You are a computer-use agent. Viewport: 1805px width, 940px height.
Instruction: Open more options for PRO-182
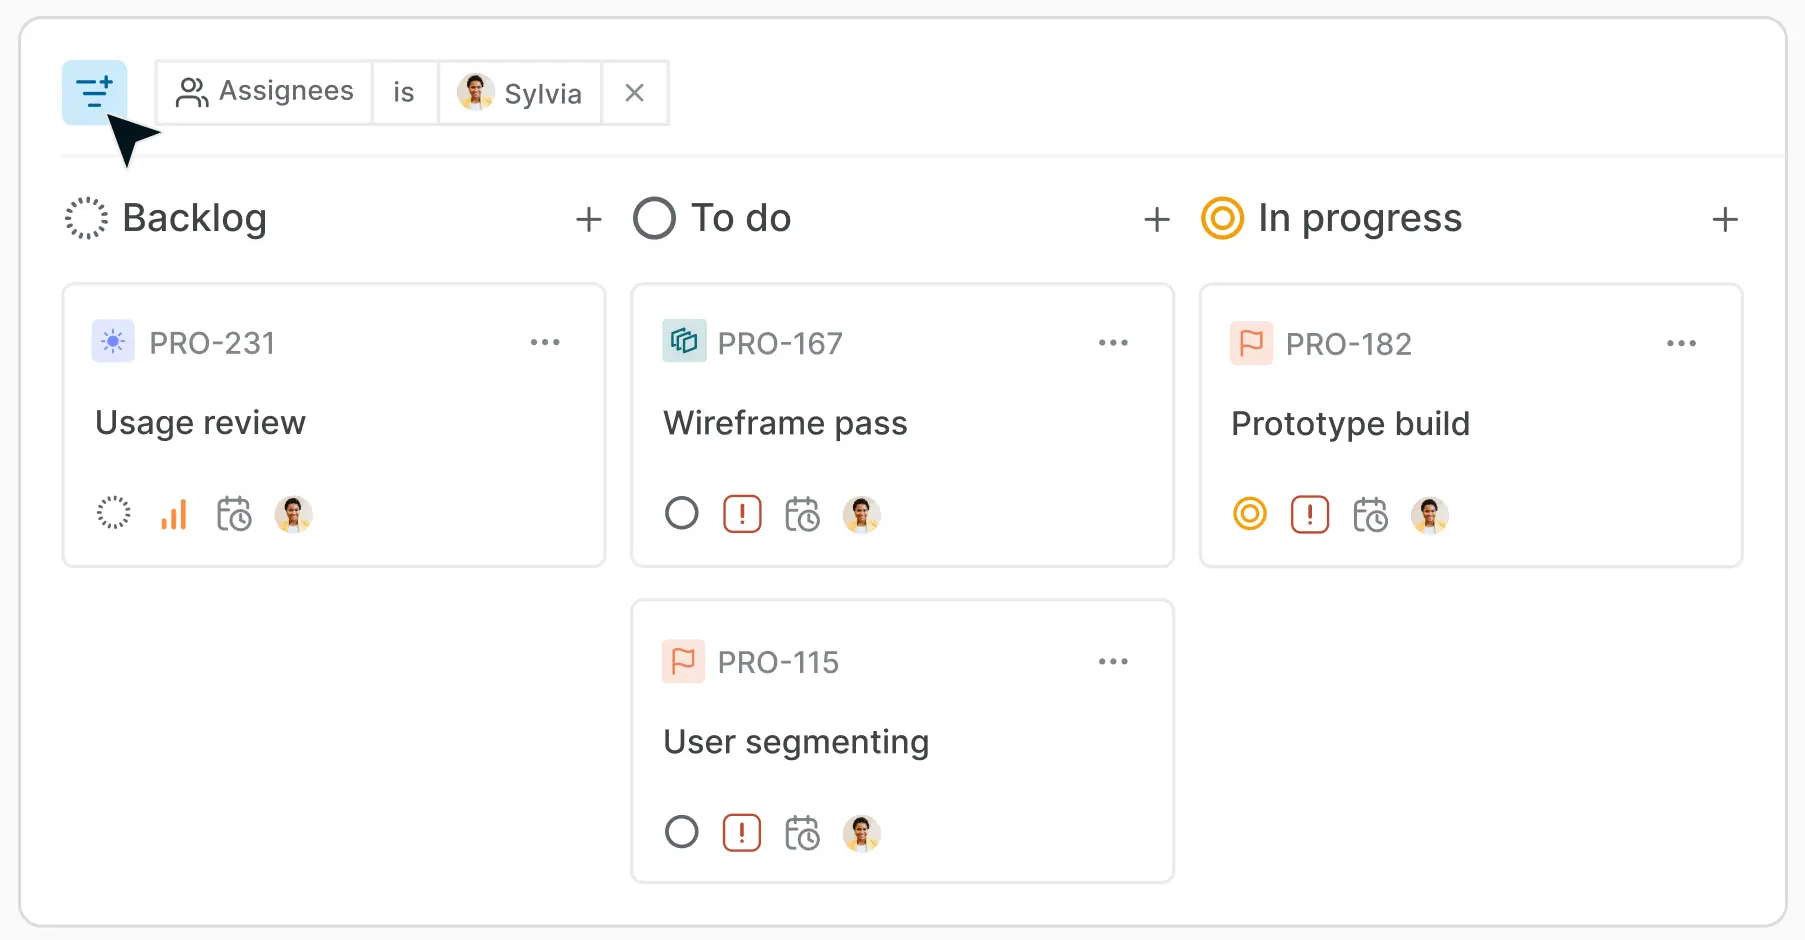tap(1681, 344)
